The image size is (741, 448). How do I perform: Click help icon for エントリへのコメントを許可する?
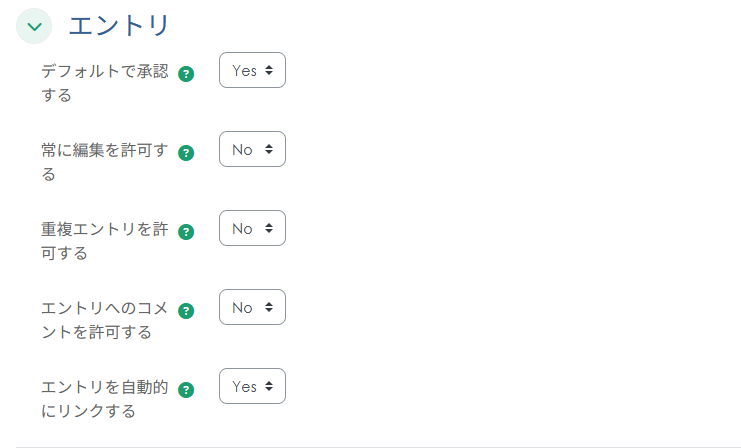[185, 311]
